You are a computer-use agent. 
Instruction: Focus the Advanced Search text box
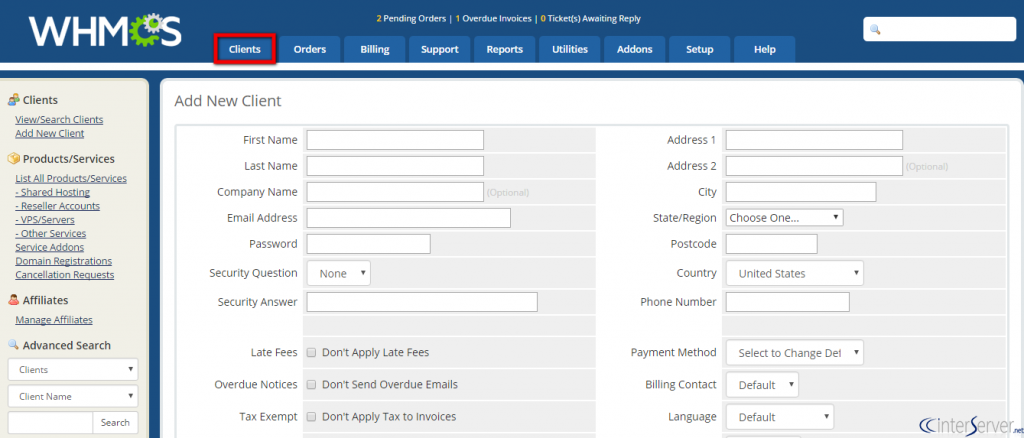[x=50, y=423]
